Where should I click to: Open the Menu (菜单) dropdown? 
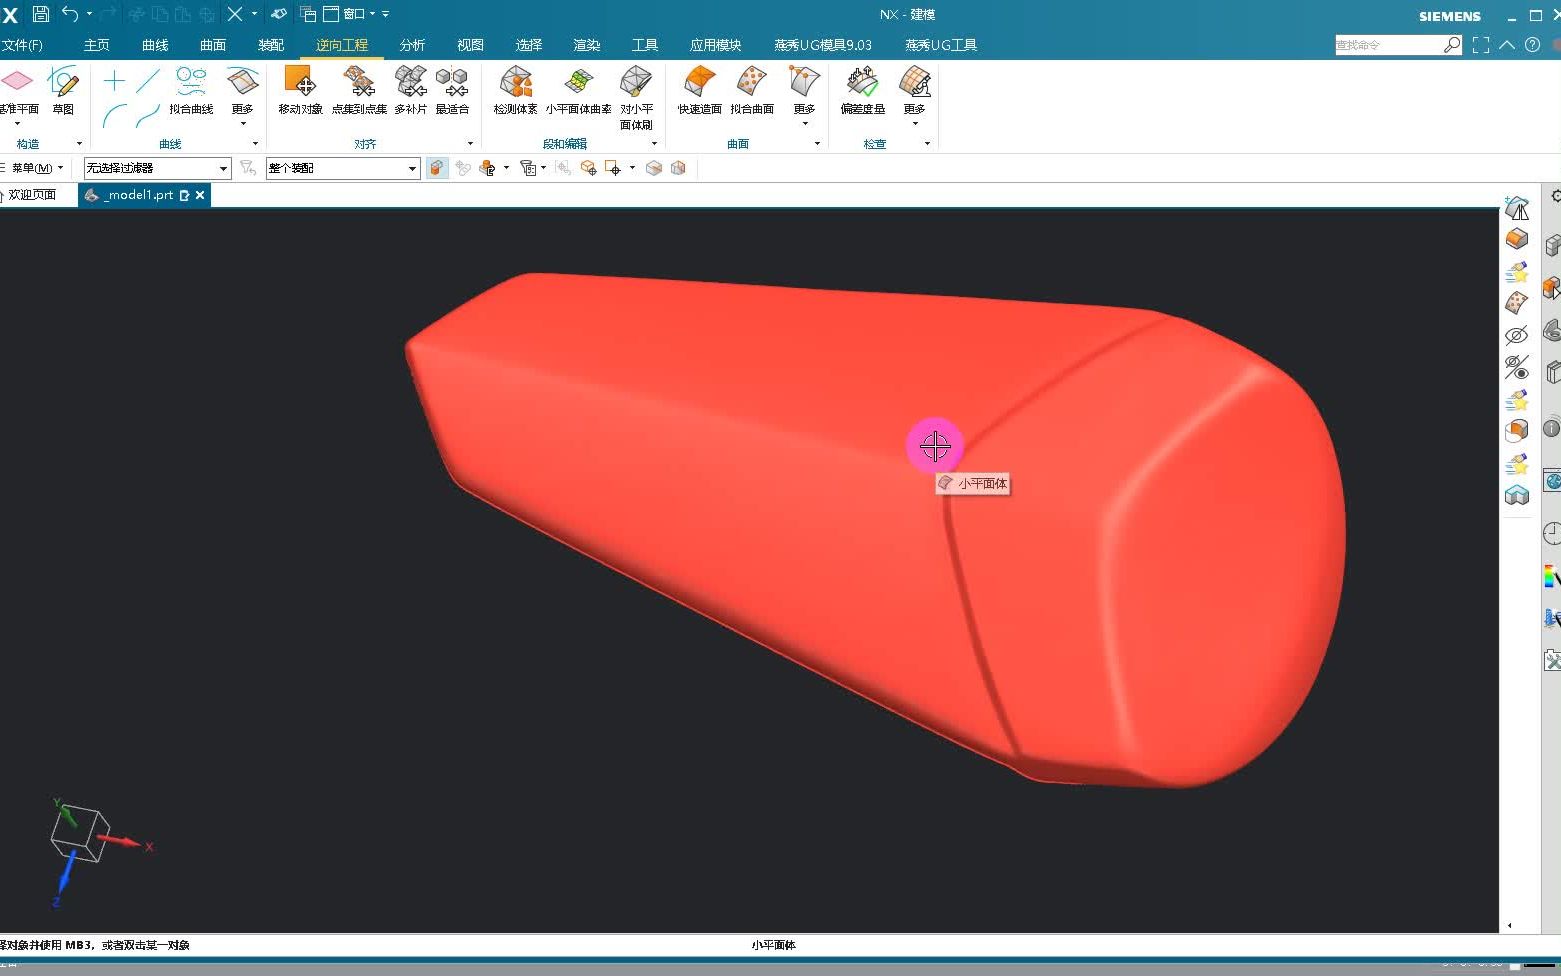pos(36,168)
